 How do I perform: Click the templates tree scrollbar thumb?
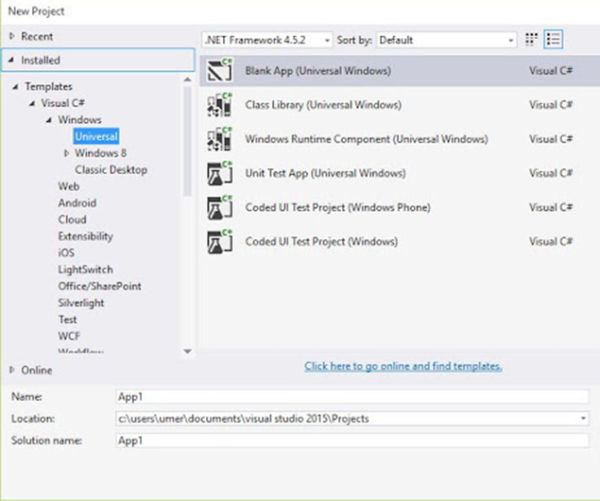tap(188, 142)
